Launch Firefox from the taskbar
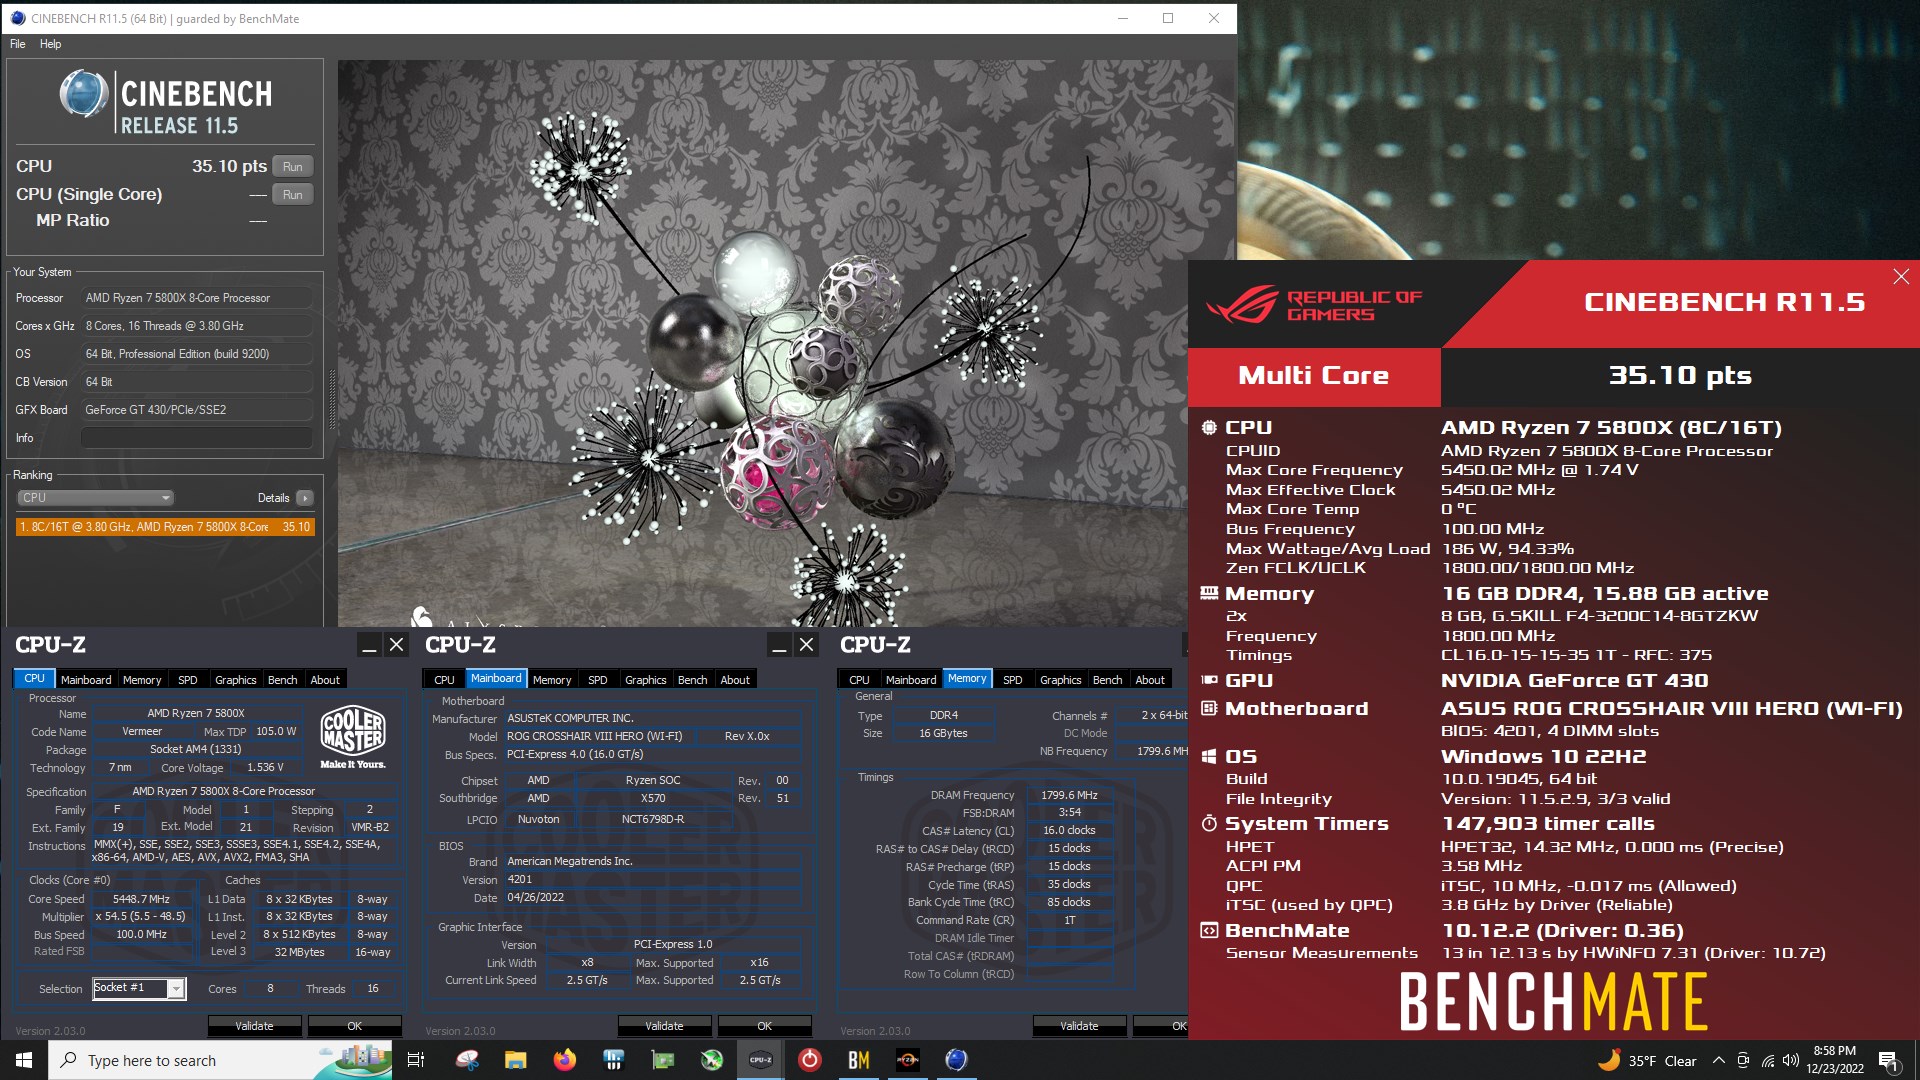 pos(564,1060)
